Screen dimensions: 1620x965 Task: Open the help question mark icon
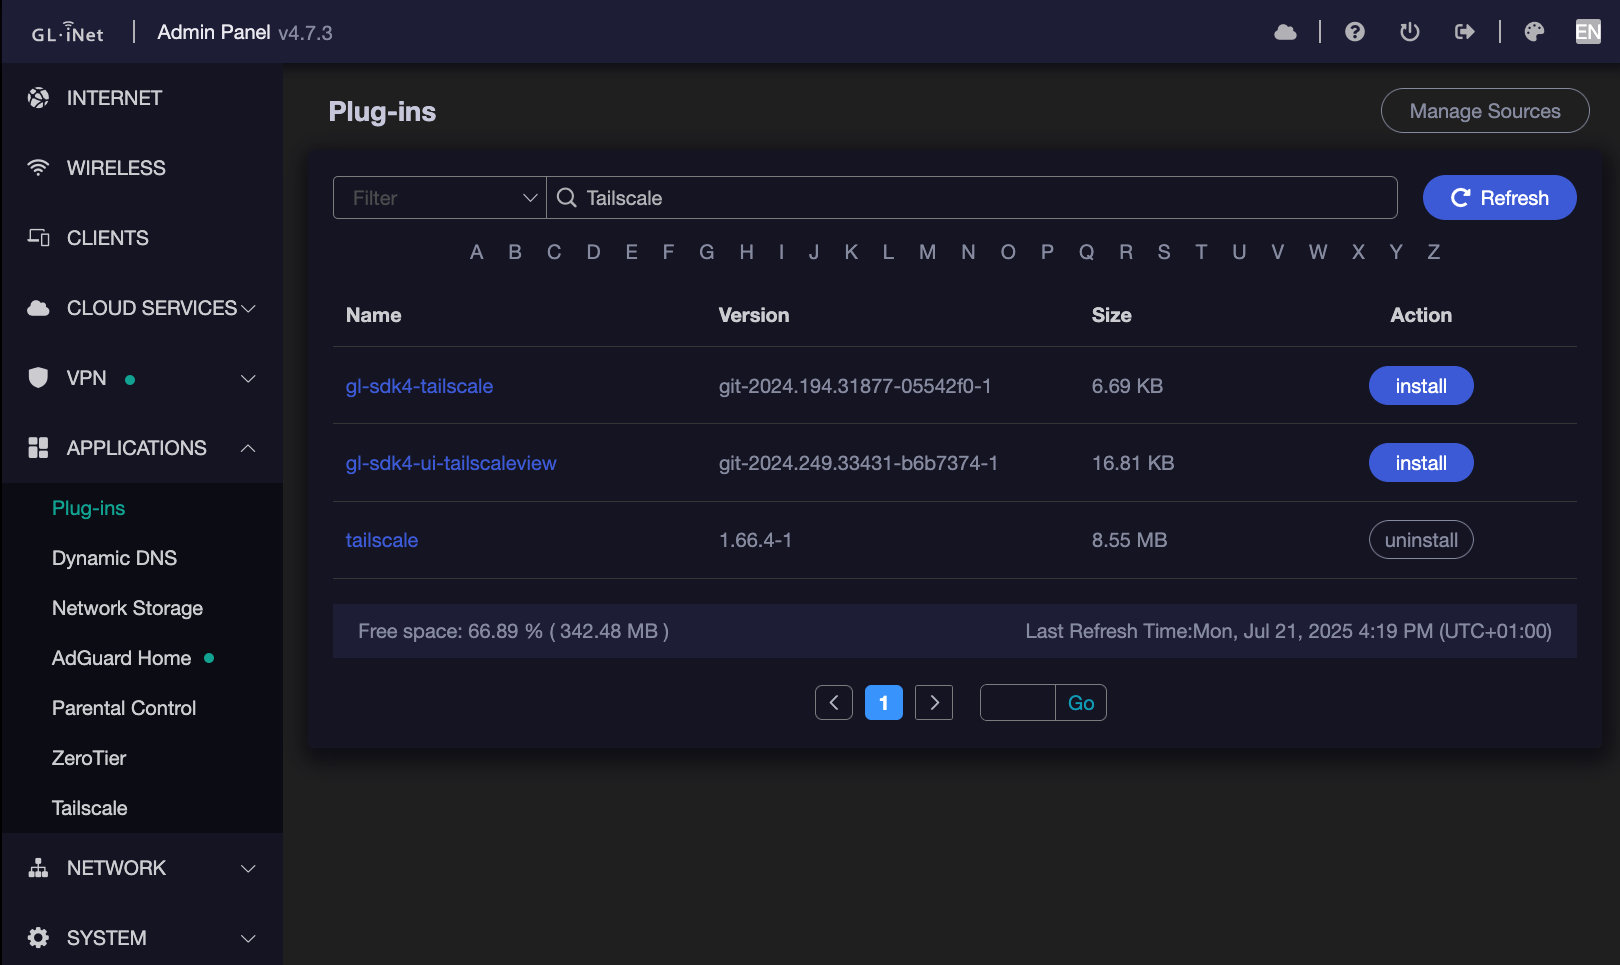click(1355, 32)
